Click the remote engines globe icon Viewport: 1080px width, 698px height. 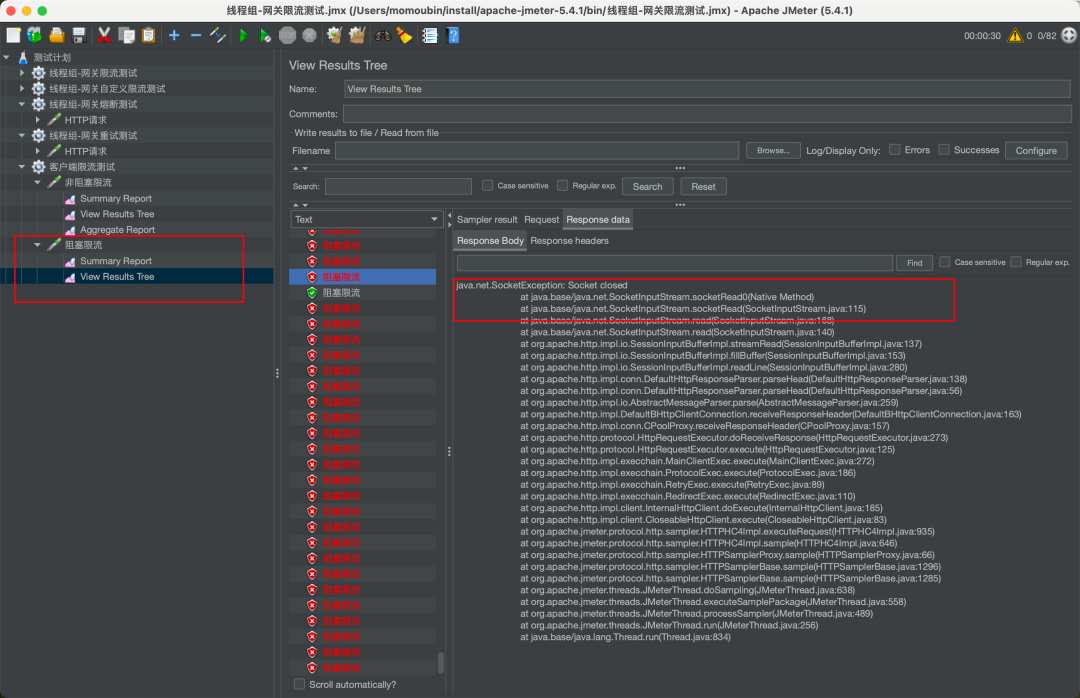point(1069,35)
